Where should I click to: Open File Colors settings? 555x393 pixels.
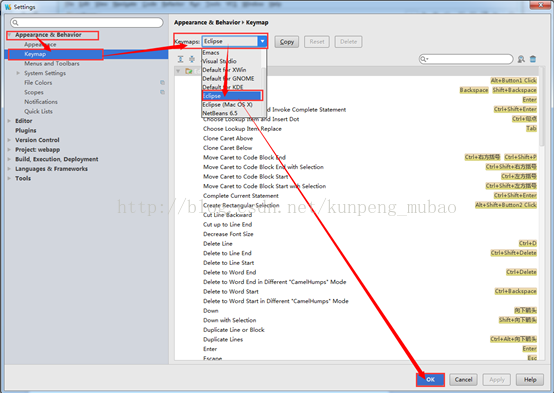38,82
